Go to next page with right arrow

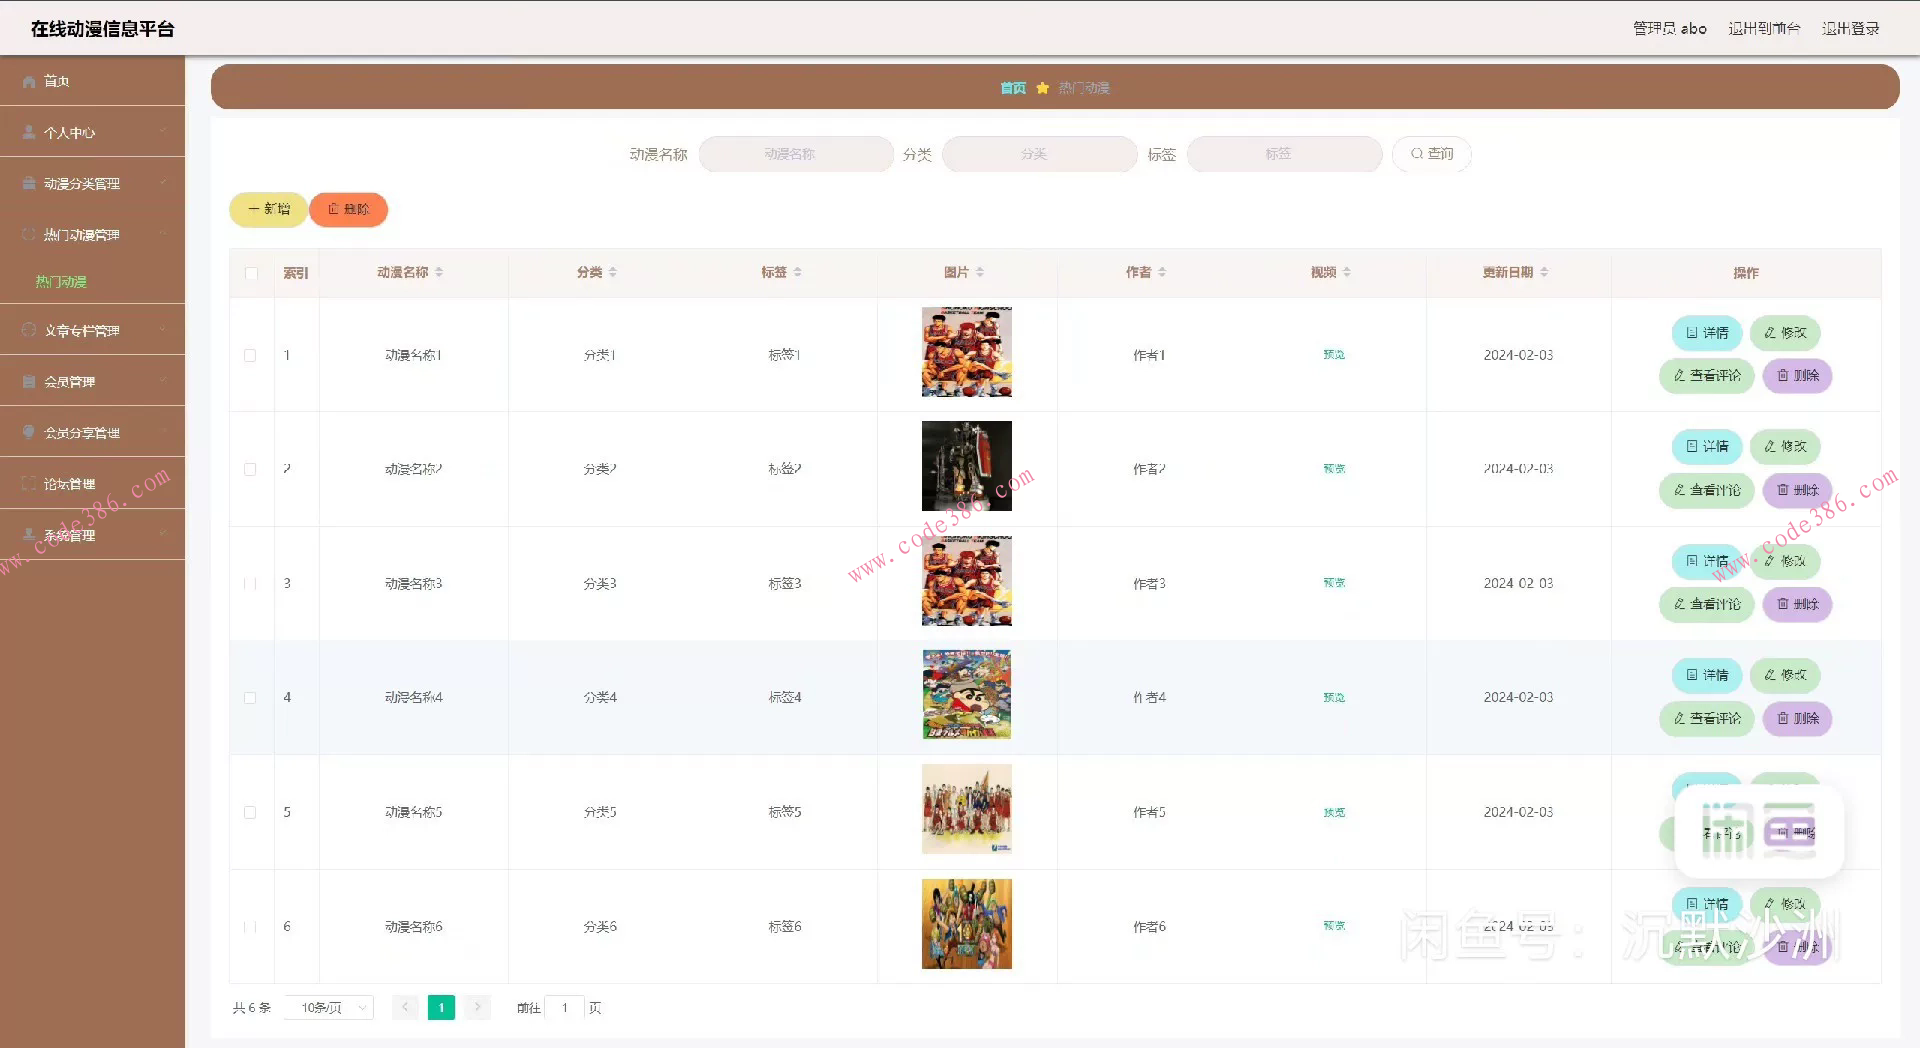(x=477, y=1007)
